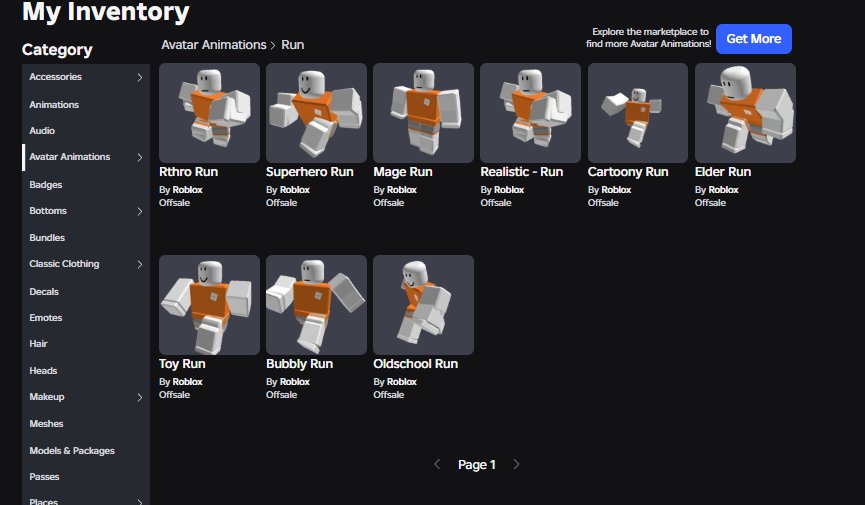Screen dimensions: 865x505
Task: Click the Superhero Run title link
Action: (309, 172)
